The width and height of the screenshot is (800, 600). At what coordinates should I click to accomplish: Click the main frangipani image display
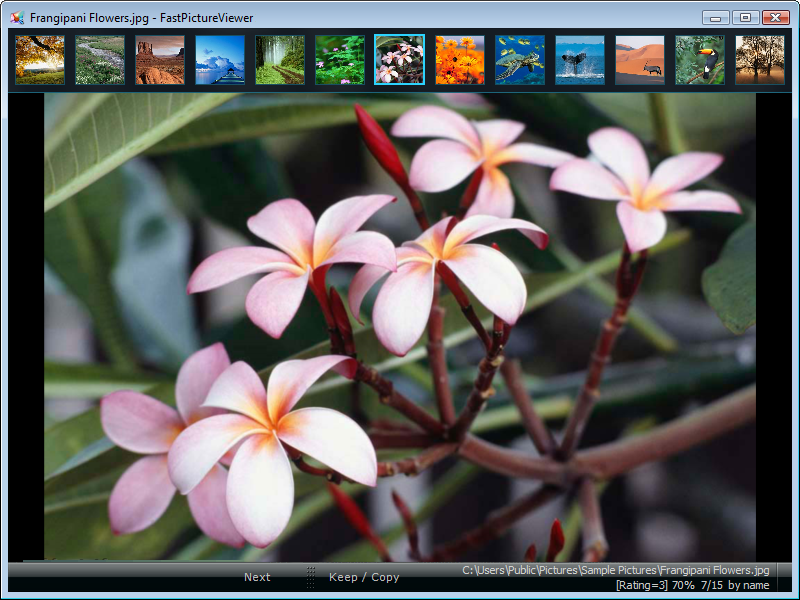click(x=399, y=327)
